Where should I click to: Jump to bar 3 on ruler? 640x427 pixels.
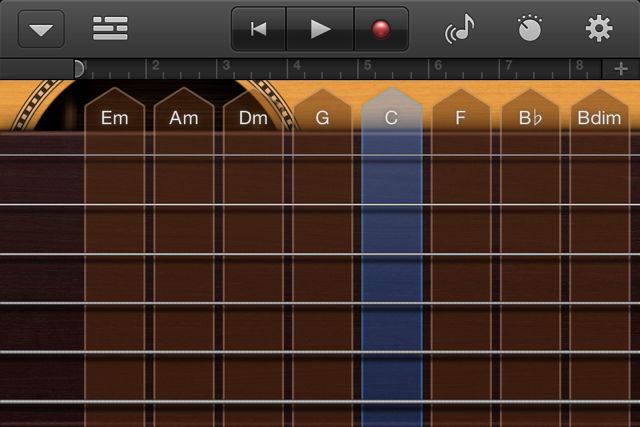coord(226,65)
